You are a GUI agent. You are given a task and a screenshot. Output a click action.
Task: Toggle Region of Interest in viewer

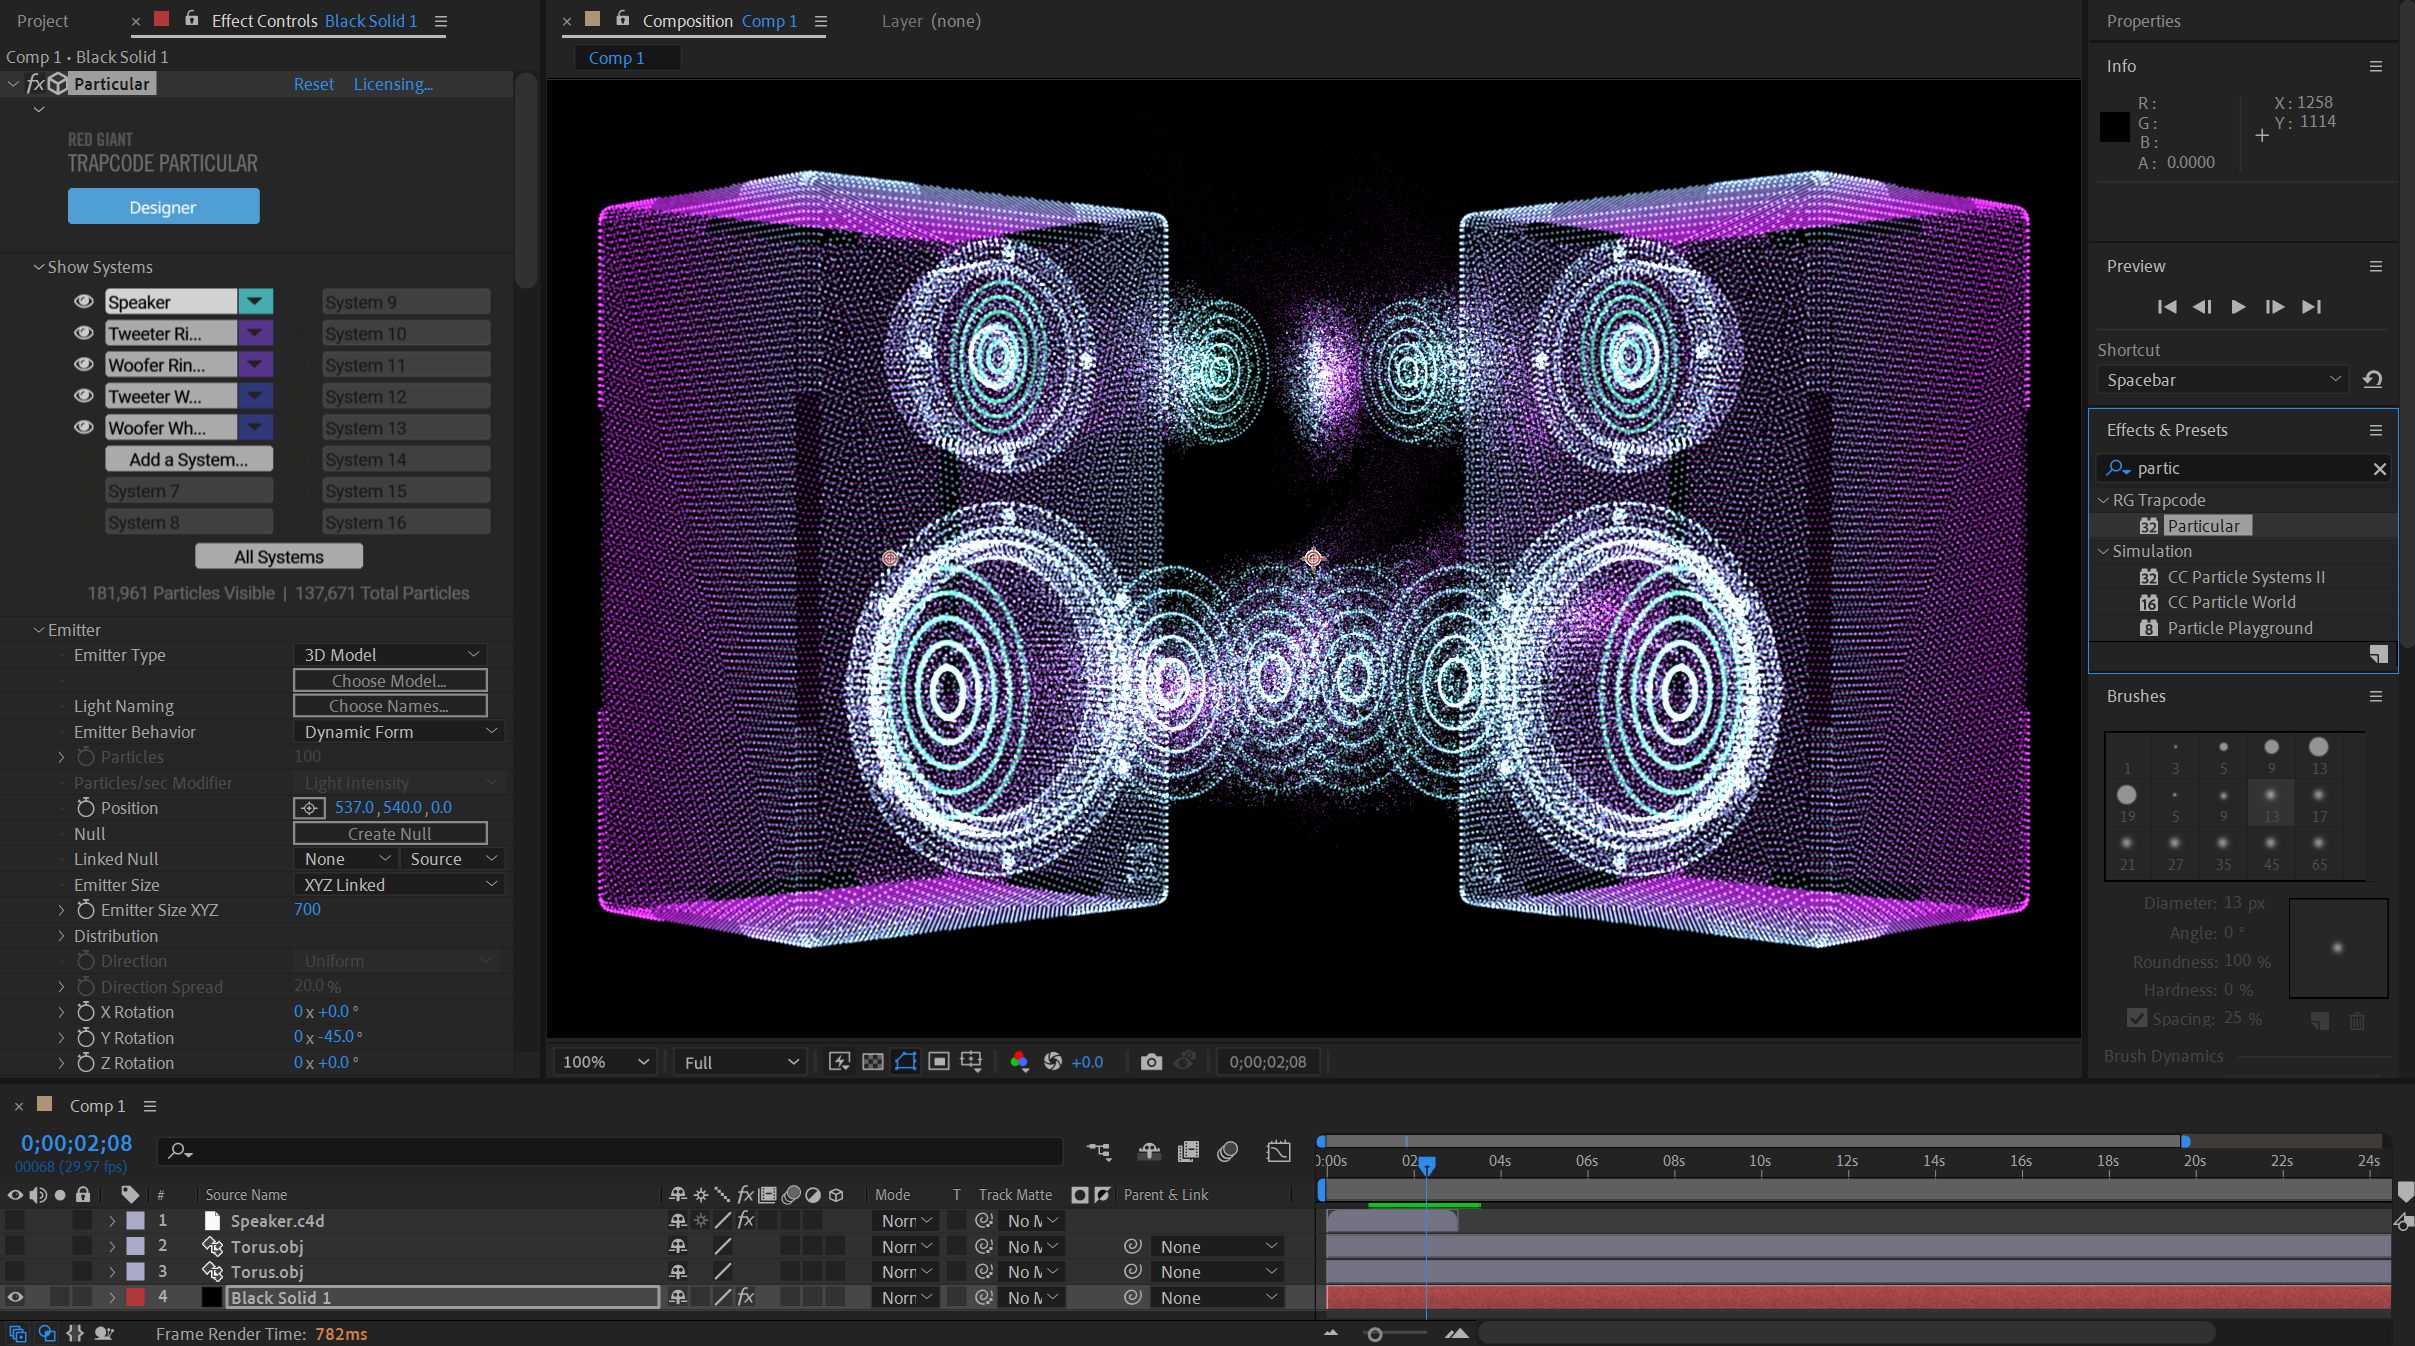939,1062
